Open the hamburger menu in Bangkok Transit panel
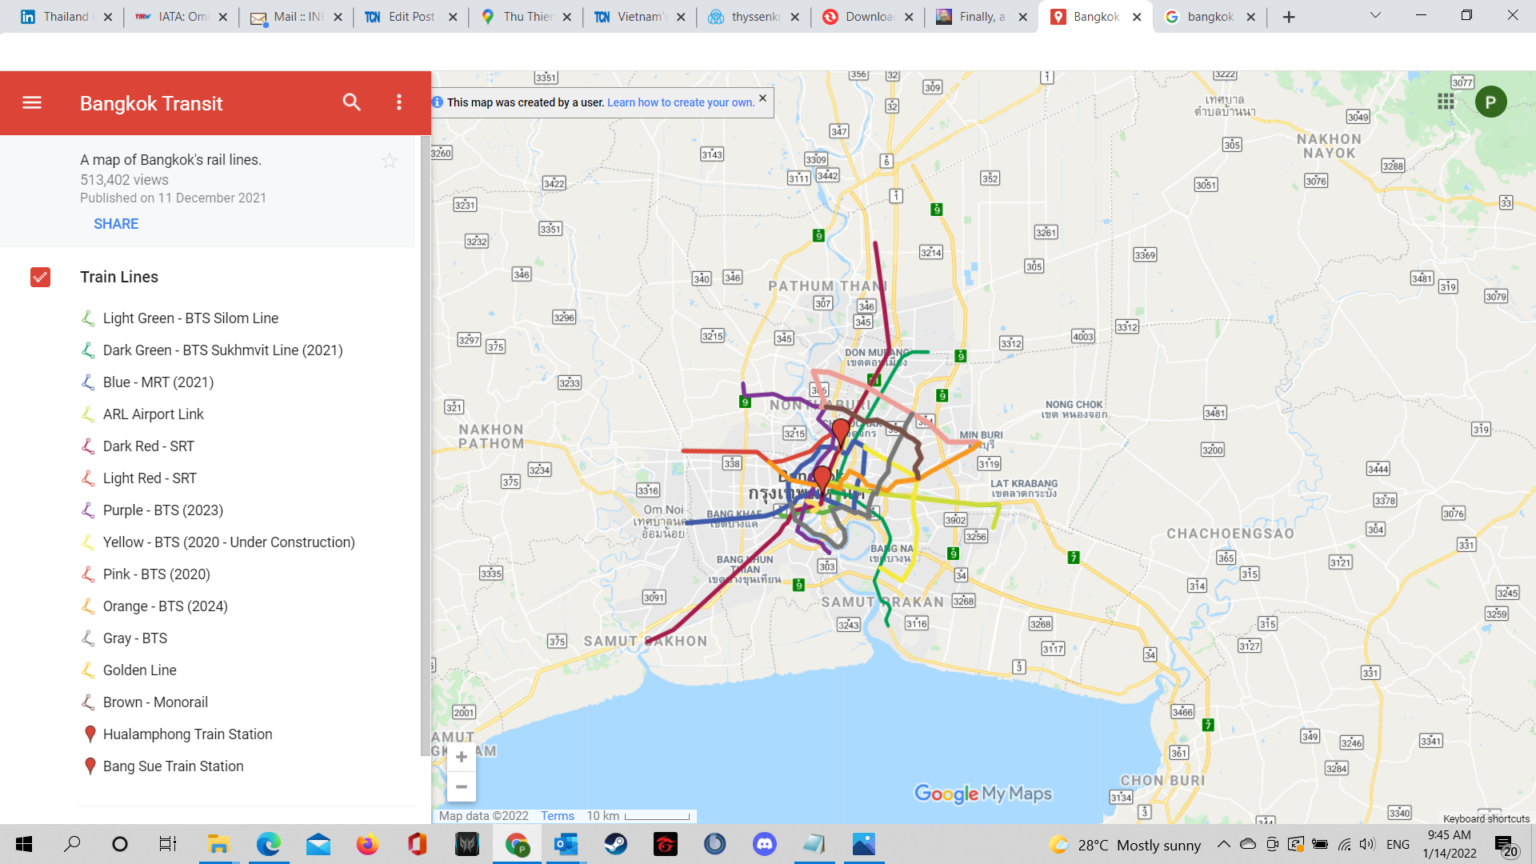Screen dimensions: 1536x864 pyautogui.click(x=31, y=103)
